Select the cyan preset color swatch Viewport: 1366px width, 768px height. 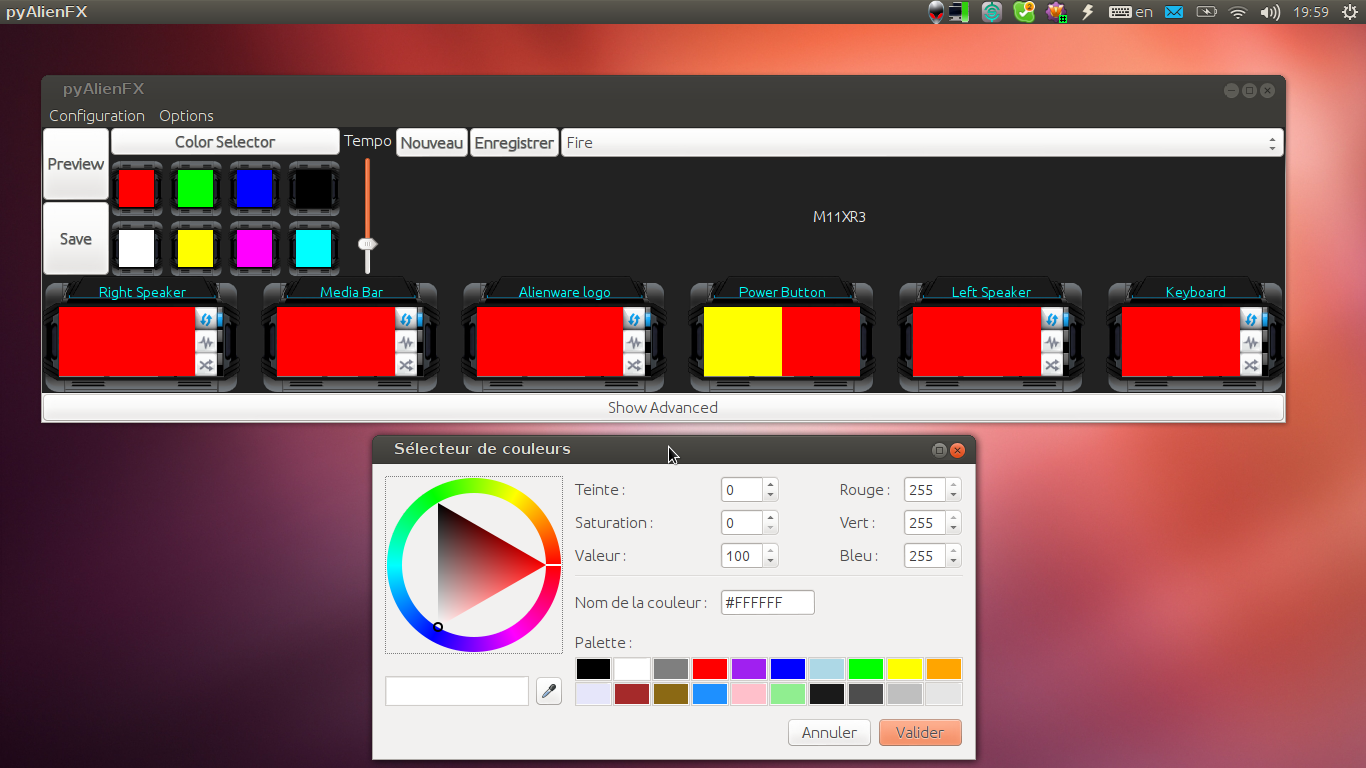(x=313, y=248)
